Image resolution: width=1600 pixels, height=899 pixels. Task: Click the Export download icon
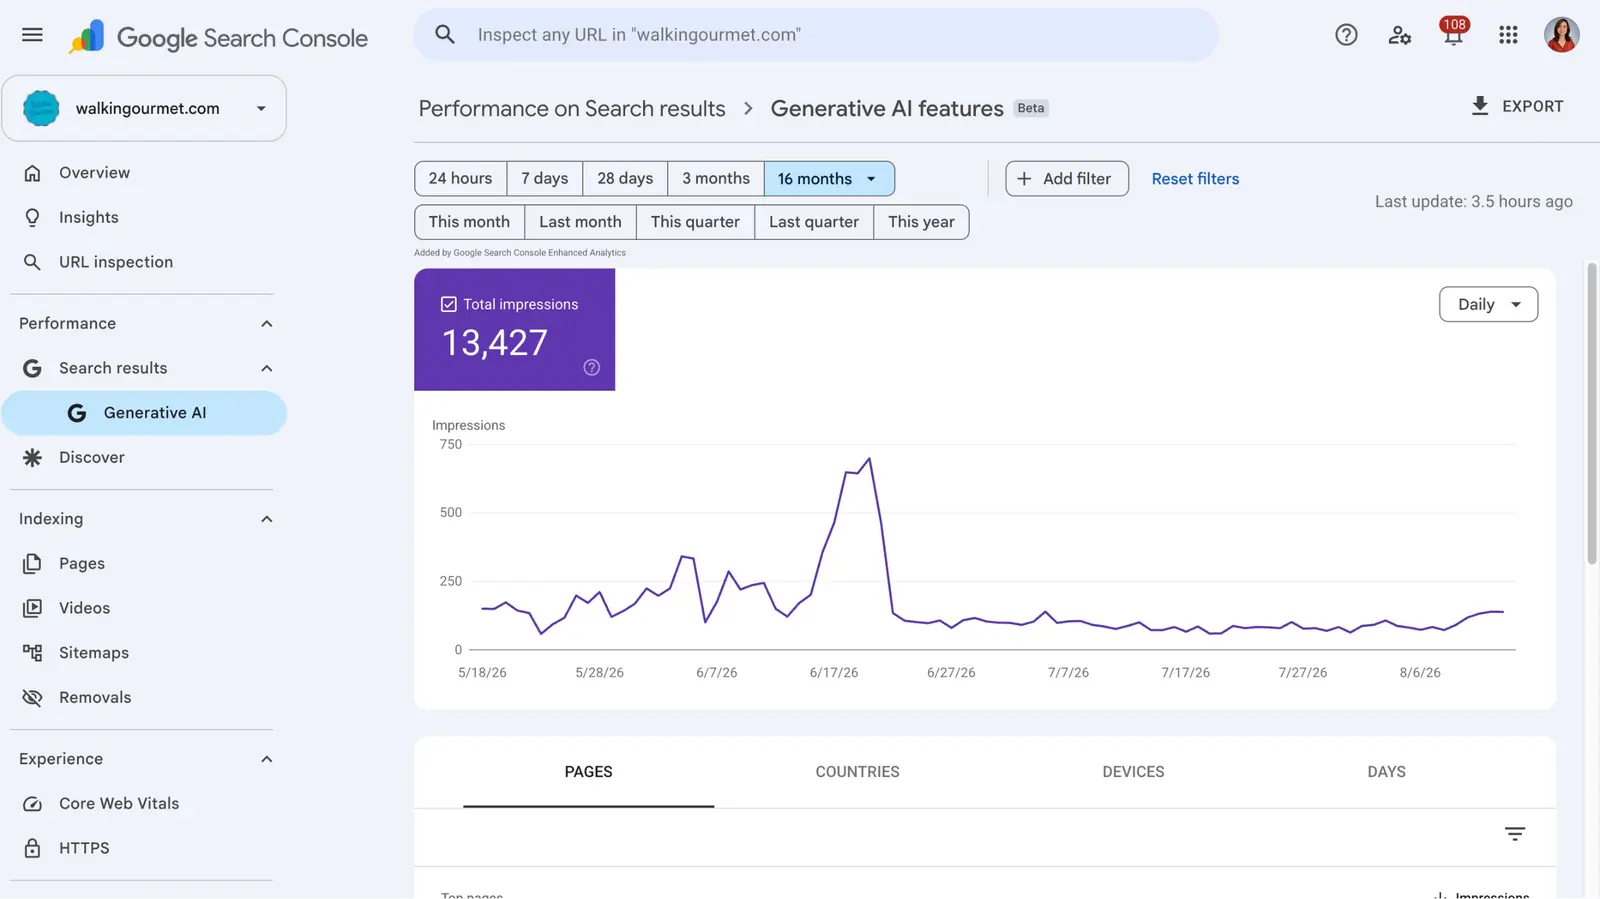point(1480,106)
